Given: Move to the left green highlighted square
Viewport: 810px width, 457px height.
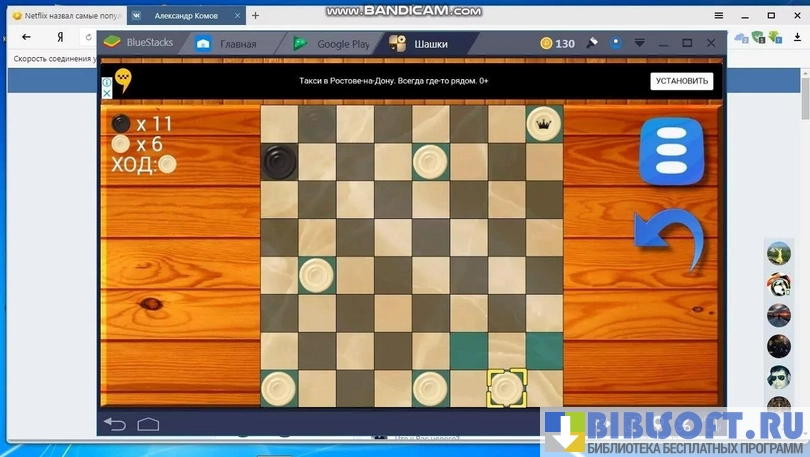Looking at the screenshot, I should (468, 350).
